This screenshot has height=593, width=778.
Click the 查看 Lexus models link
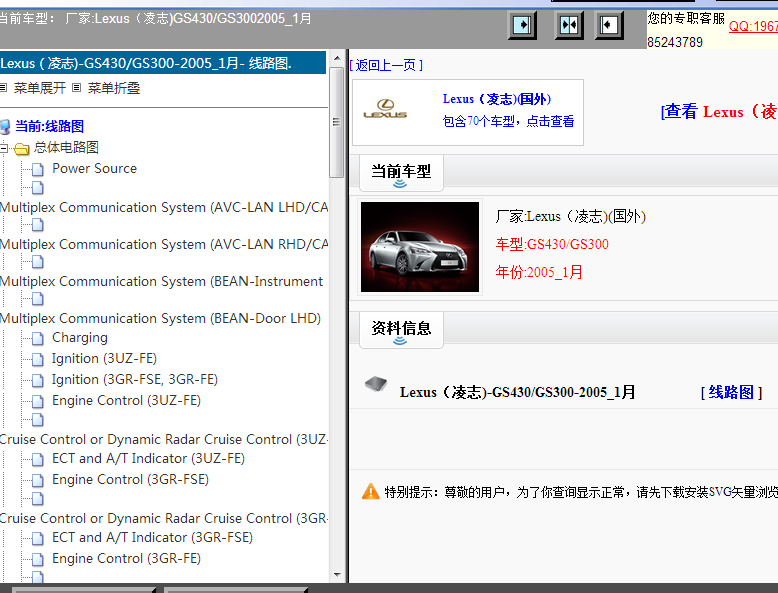tap(719, 111)
